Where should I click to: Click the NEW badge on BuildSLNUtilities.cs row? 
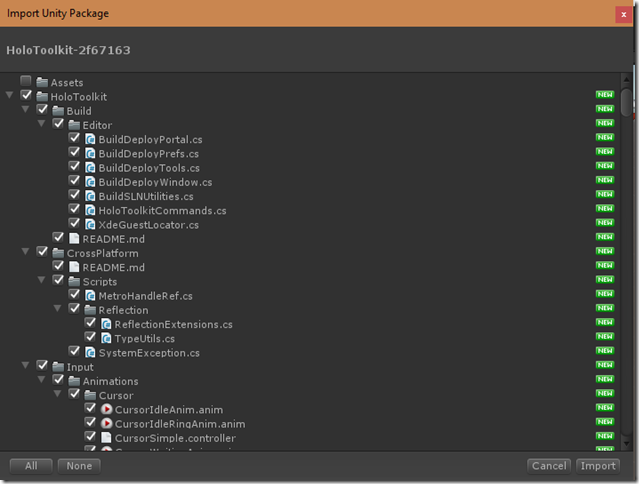tap(605, 194)
